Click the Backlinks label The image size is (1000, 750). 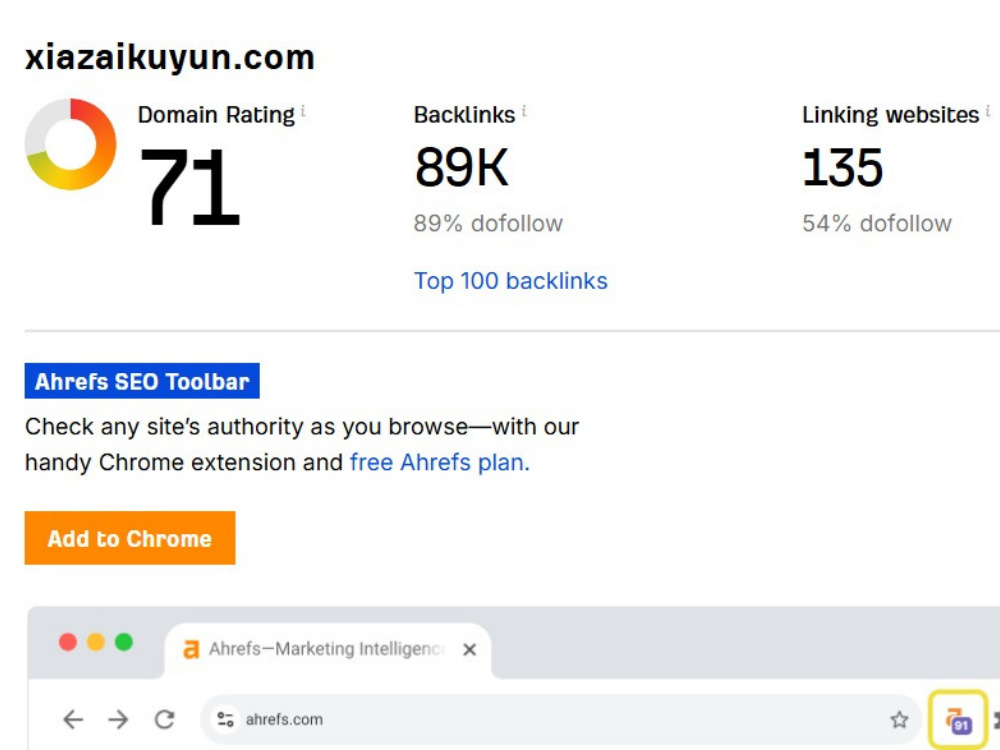pyautogui.click(x=464, y=115)
